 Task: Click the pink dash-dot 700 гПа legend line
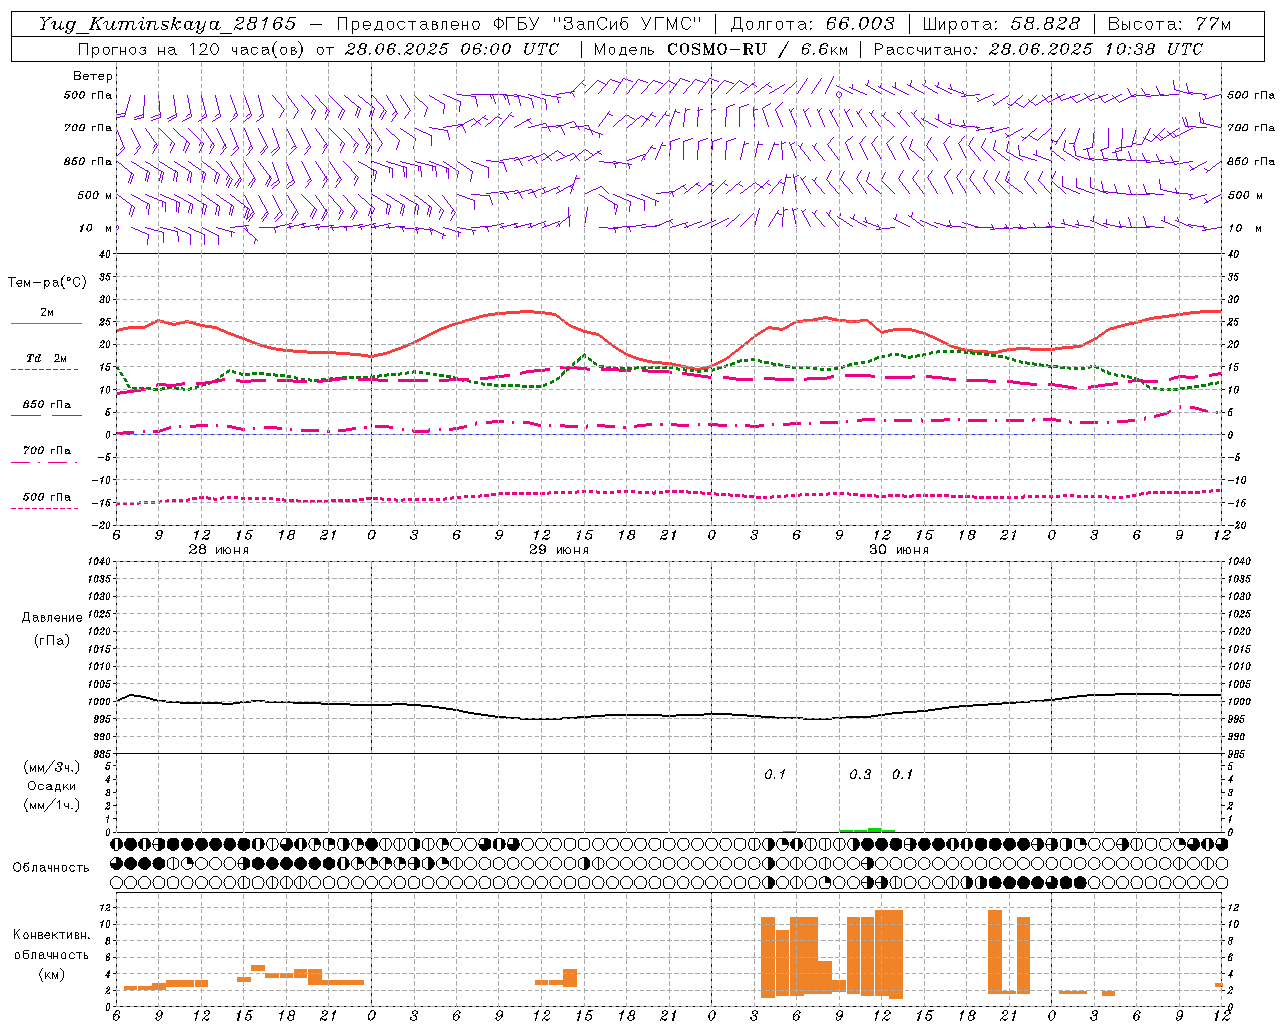point(44,462)
